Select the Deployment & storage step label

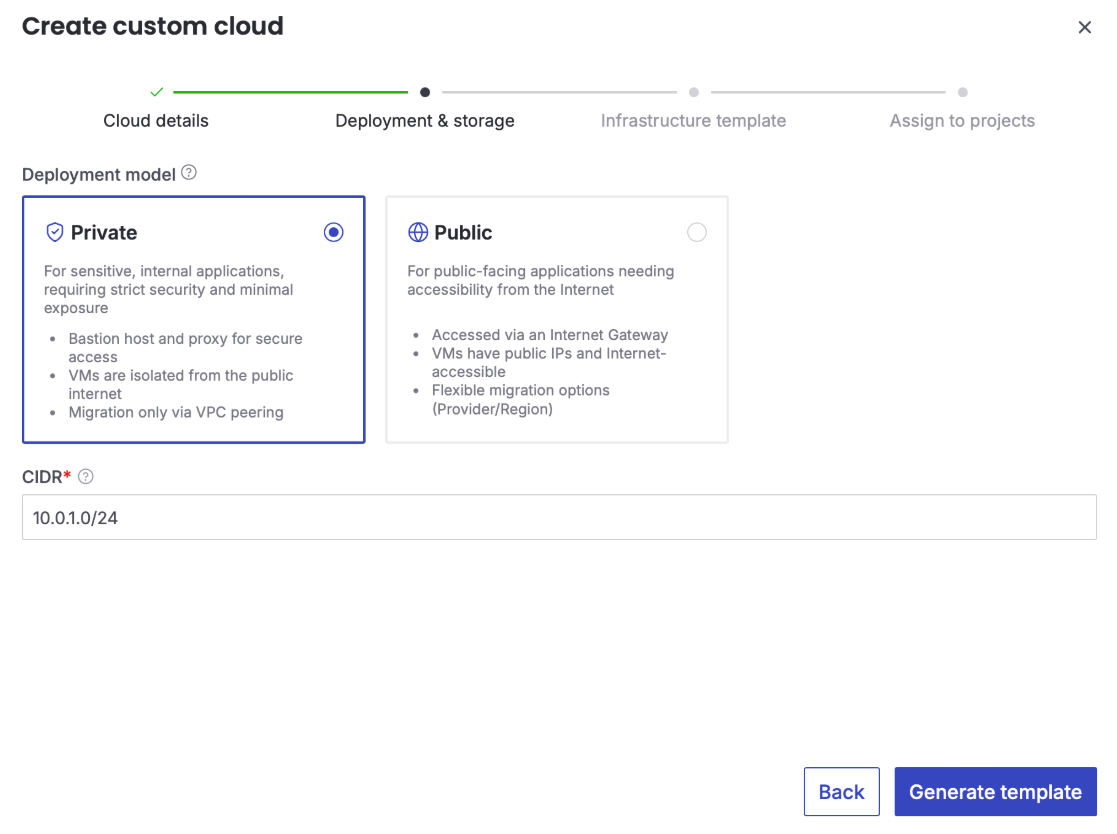click(x=424, y=120)
